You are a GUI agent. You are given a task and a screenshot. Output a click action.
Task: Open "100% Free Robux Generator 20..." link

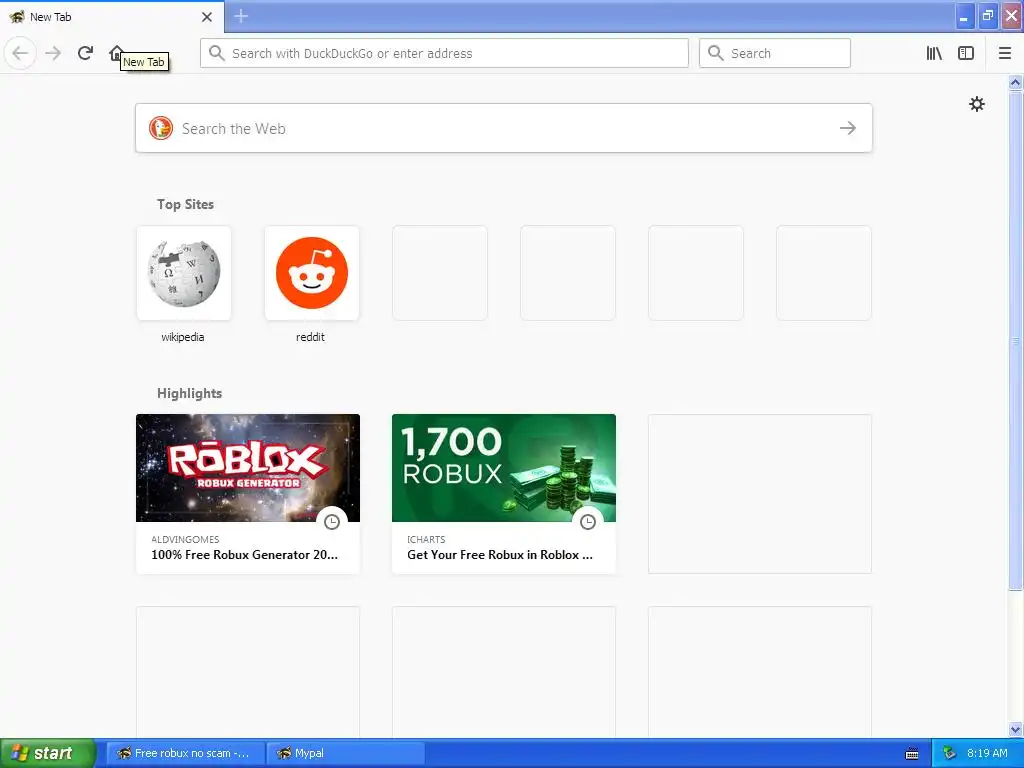pos(244,554)
